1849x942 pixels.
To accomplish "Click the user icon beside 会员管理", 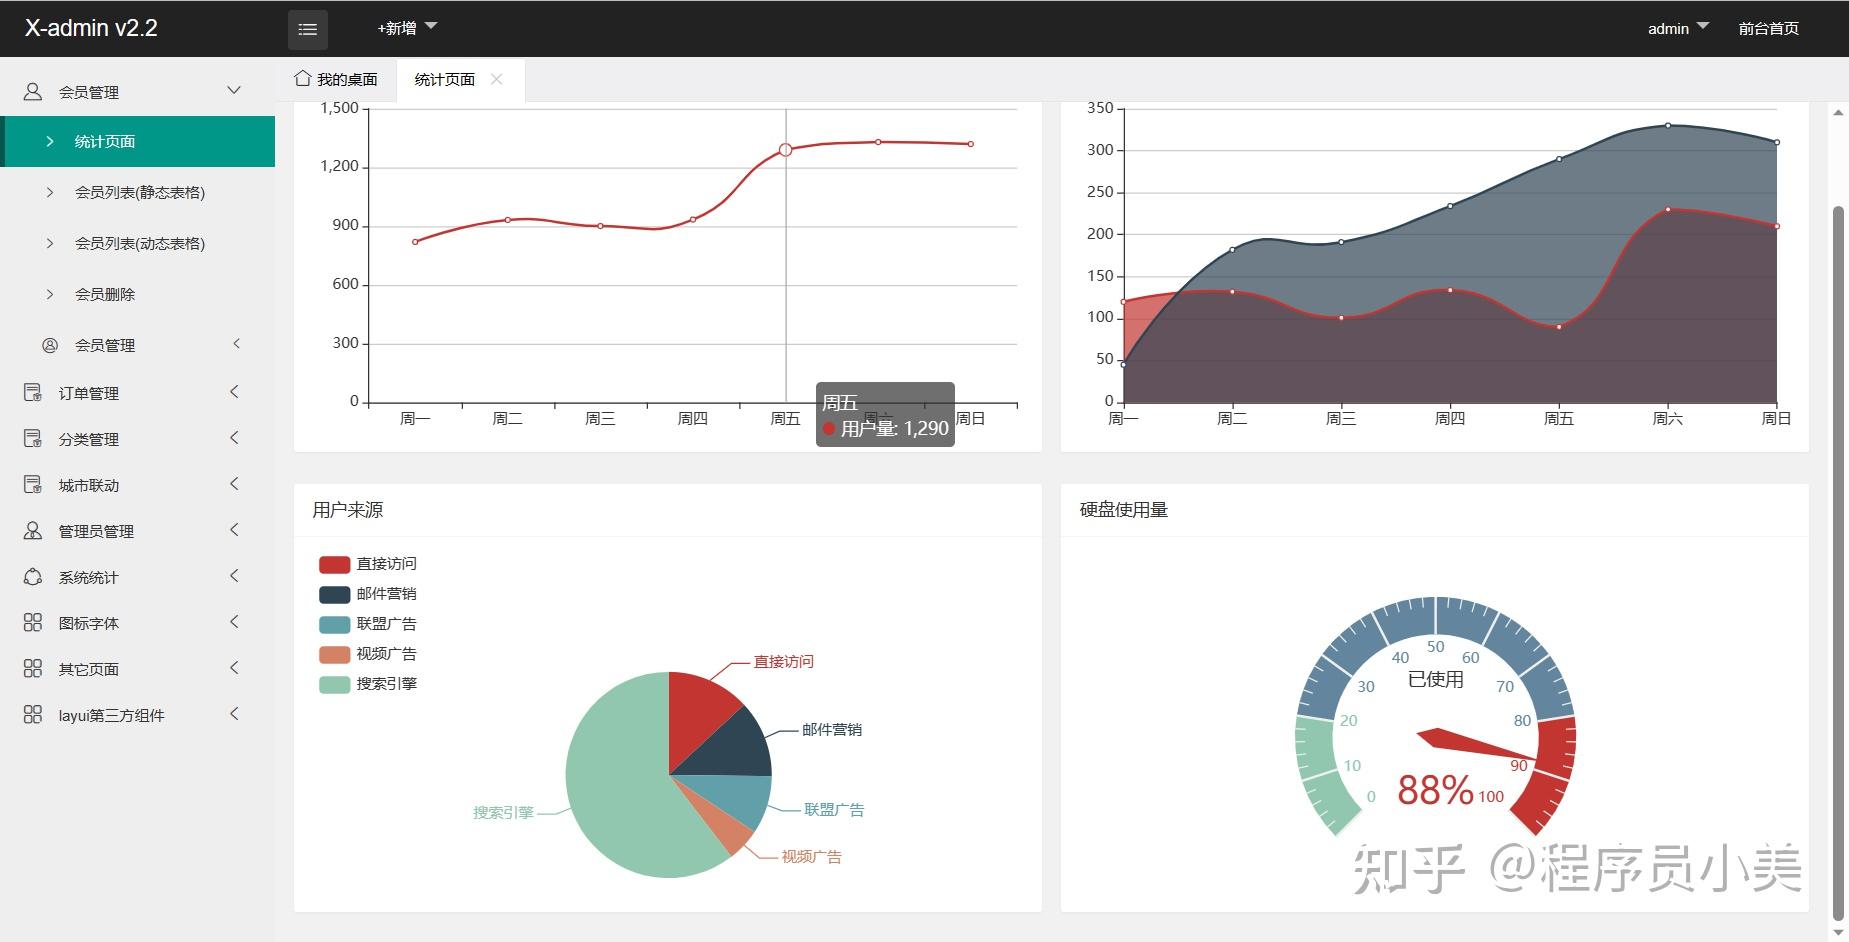I will [x=33, y=92].
